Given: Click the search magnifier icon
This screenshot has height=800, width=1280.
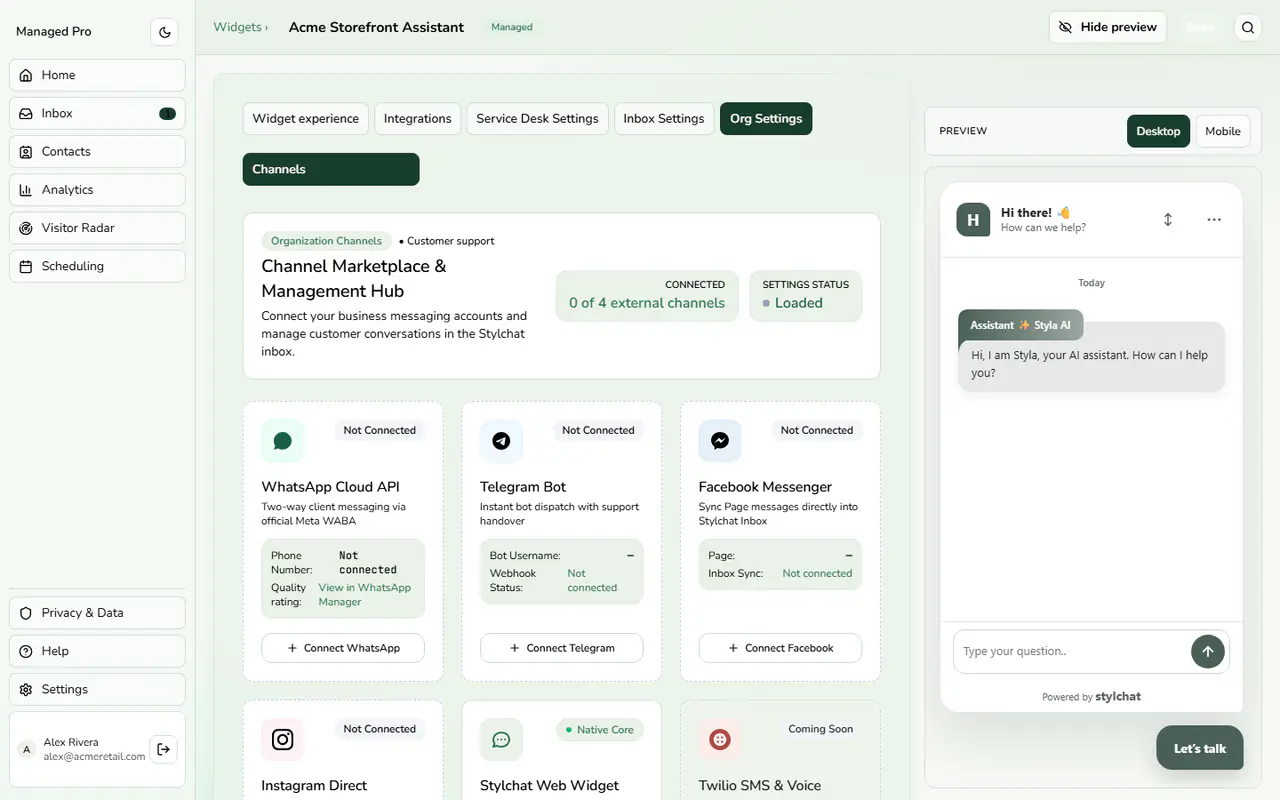Looking at the screenshot, I should pos(1248,28).
